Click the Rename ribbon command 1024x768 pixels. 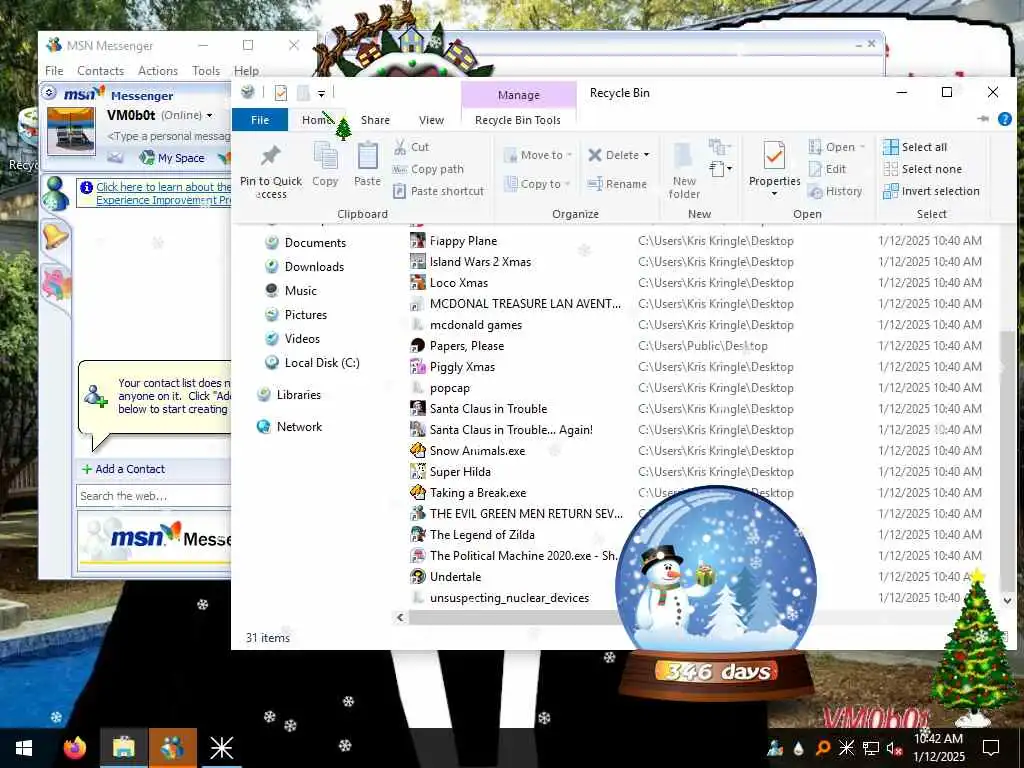pyautogui.click(x=617, y=184)
